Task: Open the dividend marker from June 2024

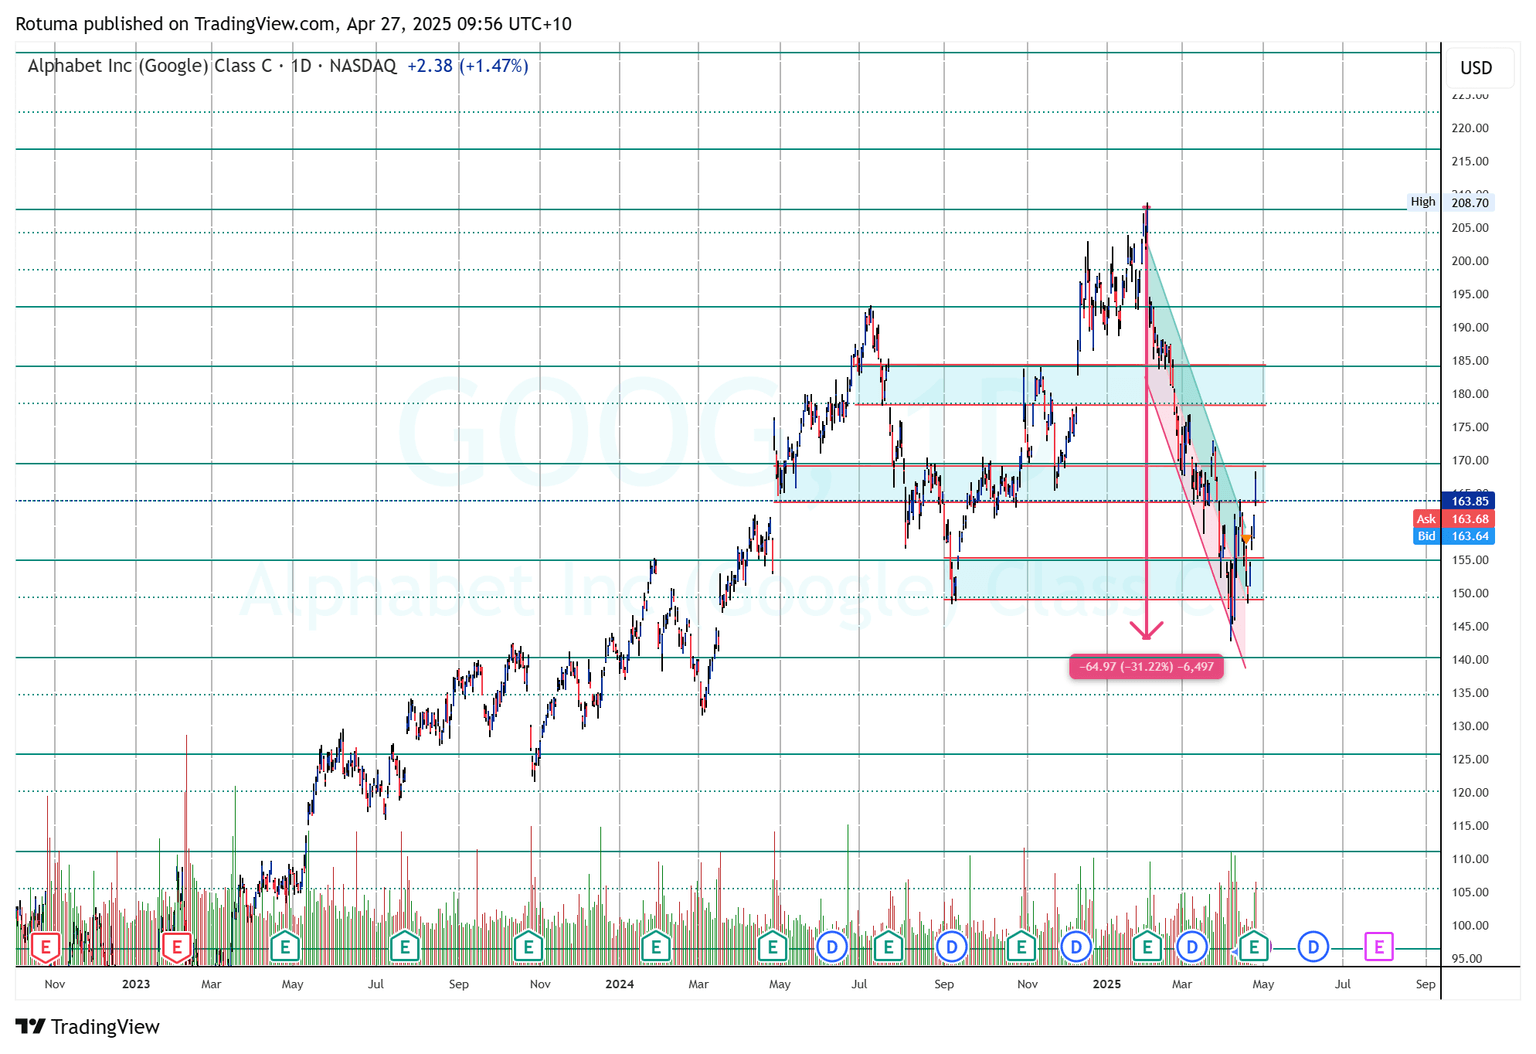Action: coord(832,946)
